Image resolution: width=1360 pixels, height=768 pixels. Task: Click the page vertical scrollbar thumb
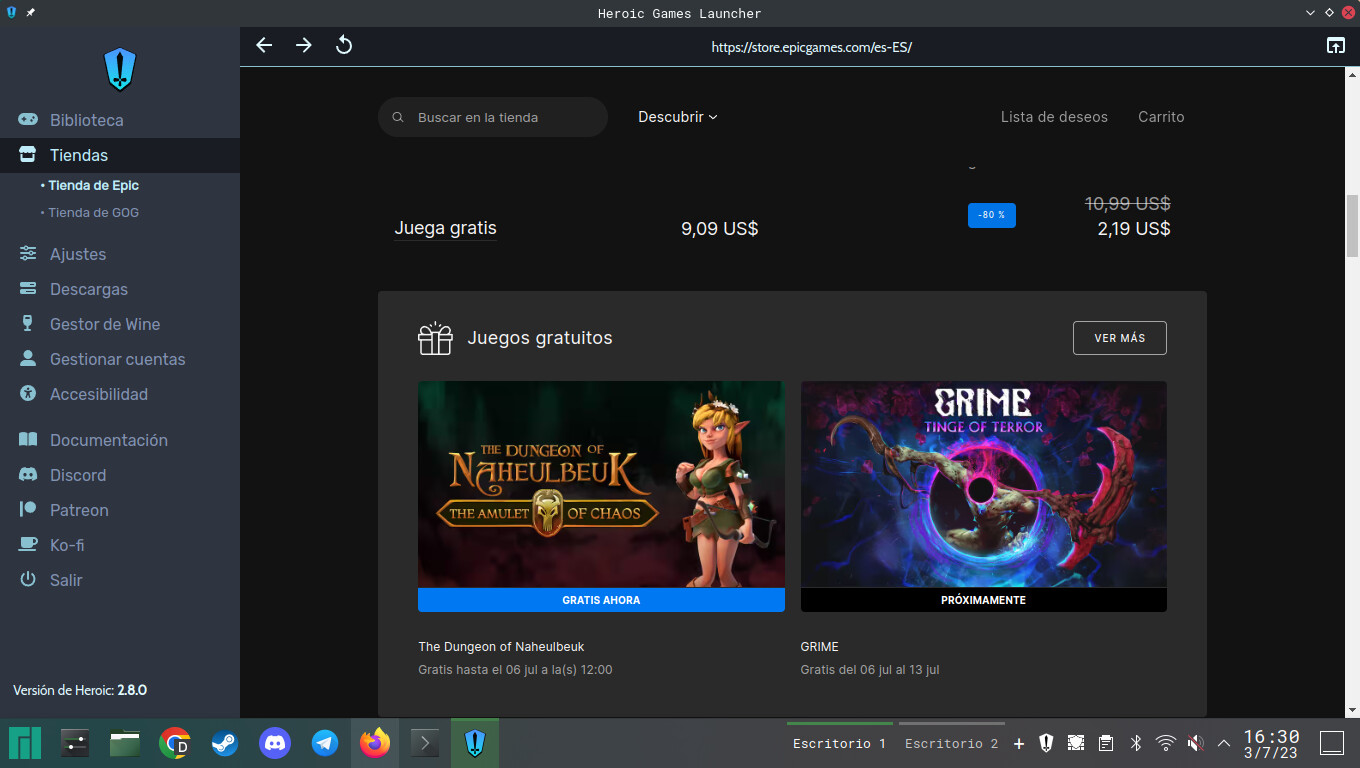coord(1352,226)
